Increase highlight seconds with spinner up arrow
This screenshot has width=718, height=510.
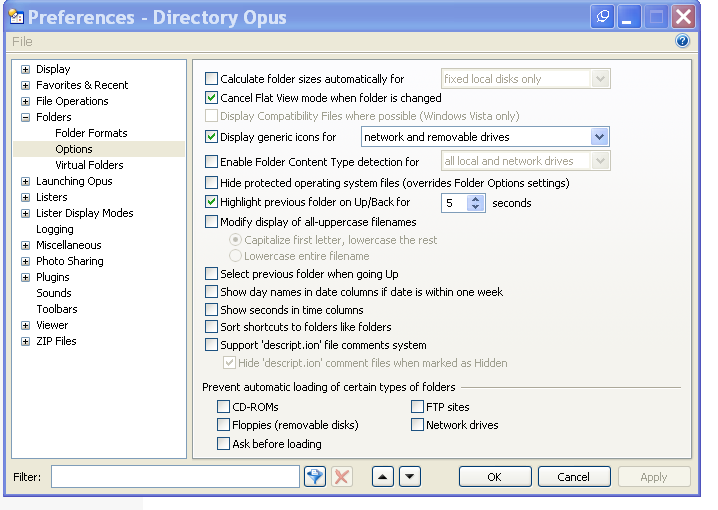(x=476, y=199)
